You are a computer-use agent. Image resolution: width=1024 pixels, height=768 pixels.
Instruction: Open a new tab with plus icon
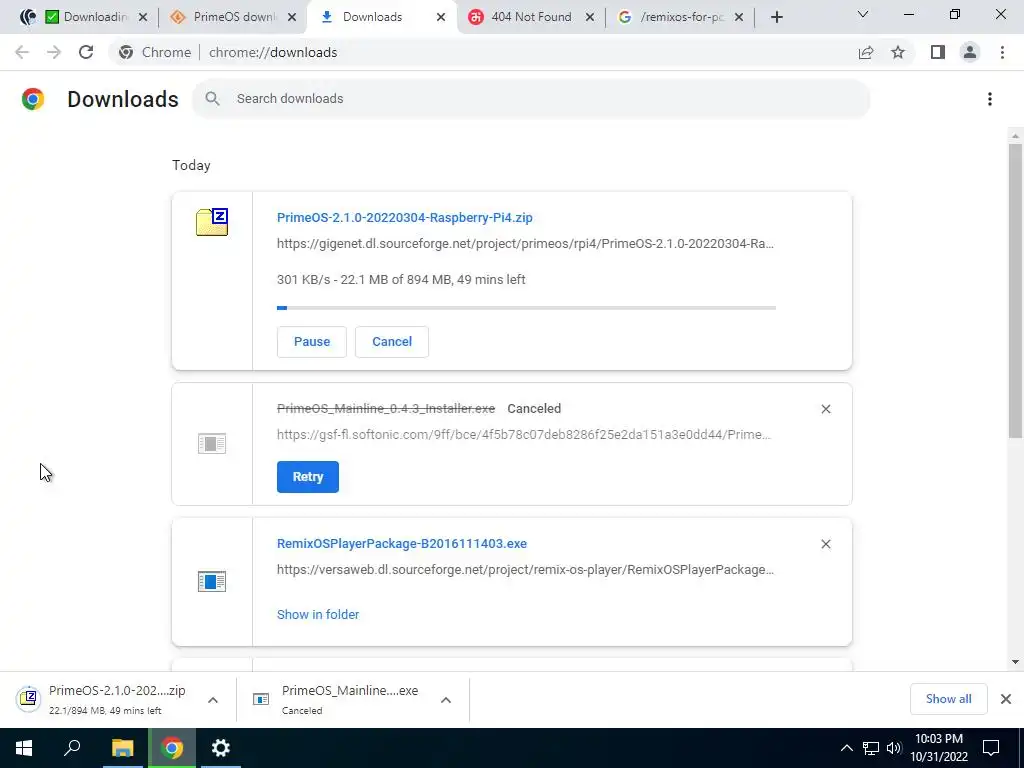pyautogui.click(x=776, y=17)
